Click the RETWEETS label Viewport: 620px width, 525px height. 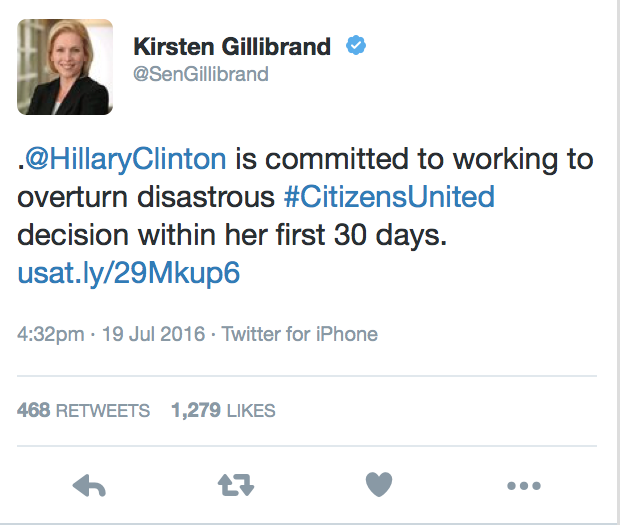click(x=103, y=410)
